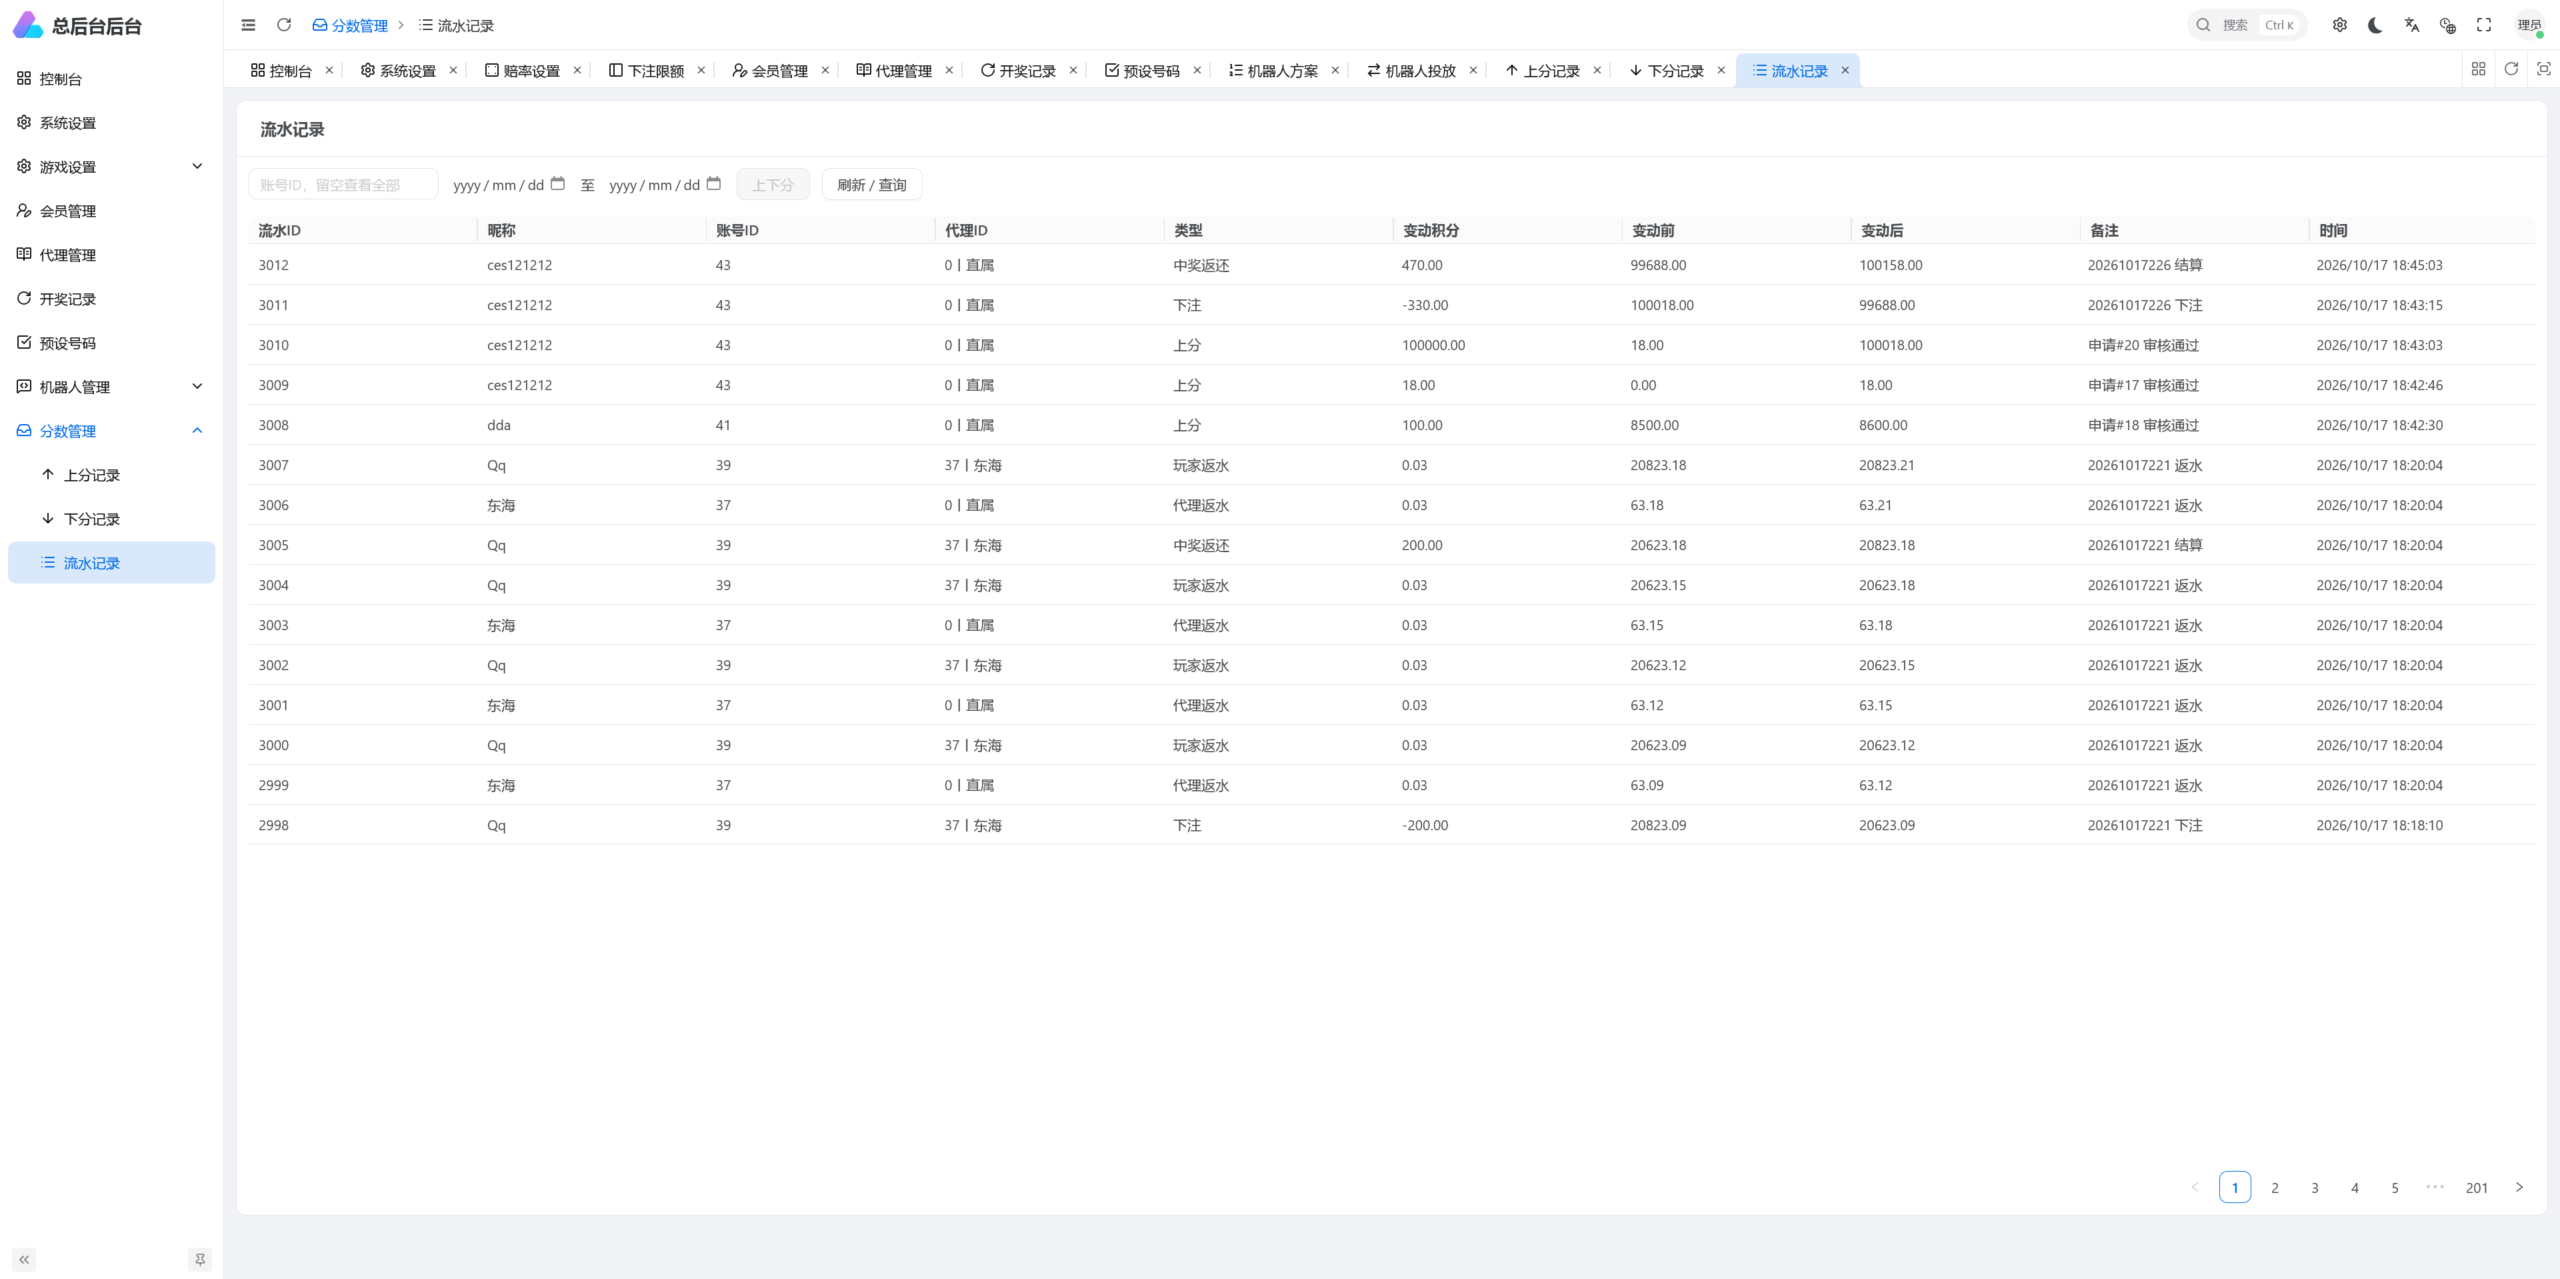2560x1279 pixels.
Task: Focus the 账号ID filter input
Action: (x=343, y=184)
